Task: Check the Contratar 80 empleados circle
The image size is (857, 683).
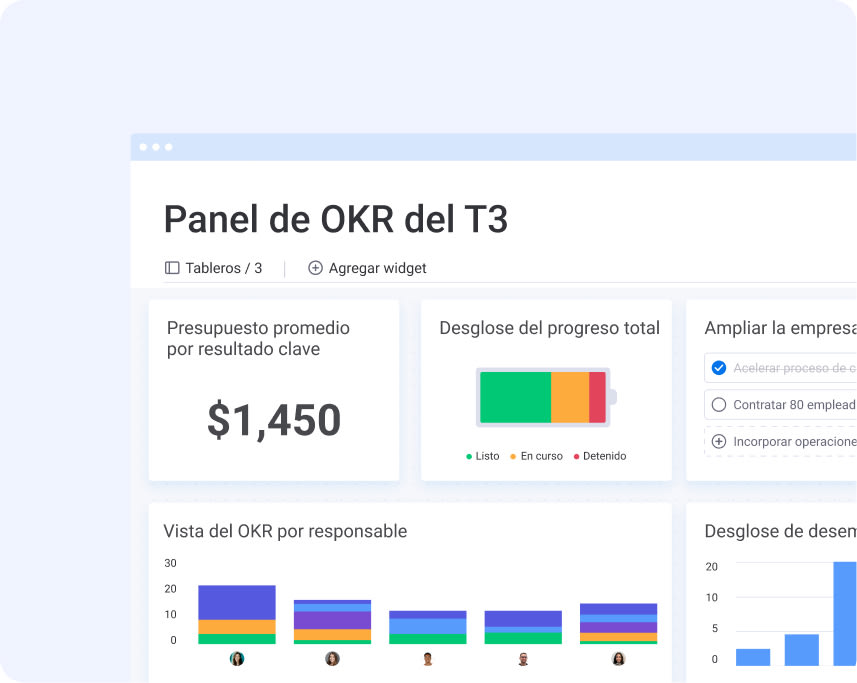Action: tap(719, 404)
